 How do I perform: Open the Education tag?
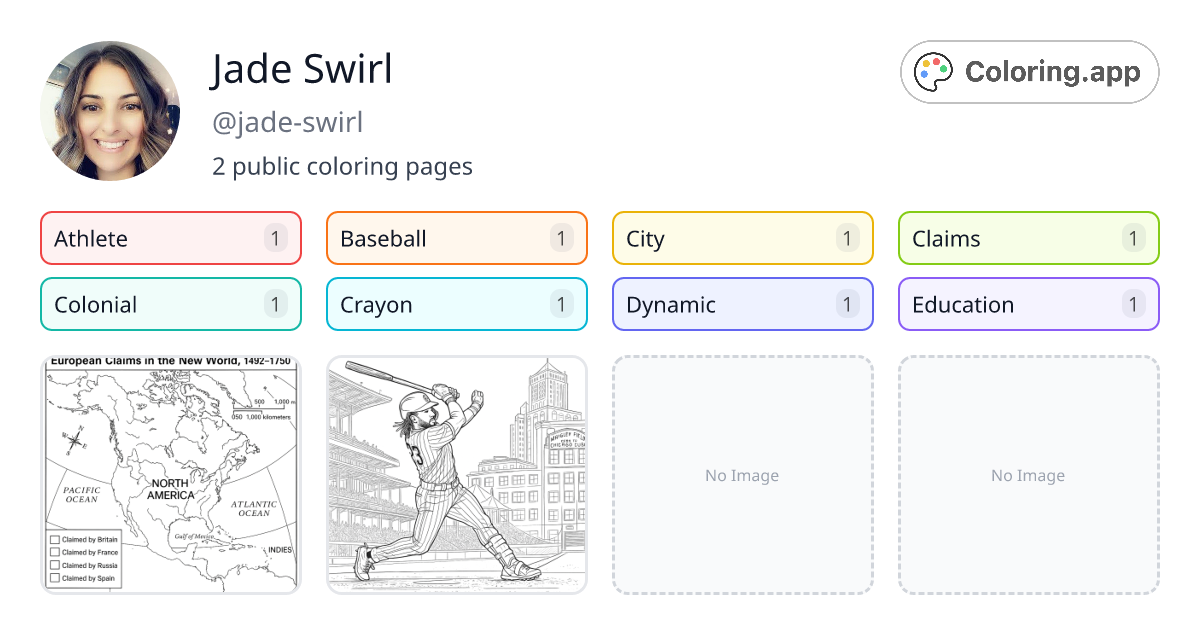(x=1029, y=304)
